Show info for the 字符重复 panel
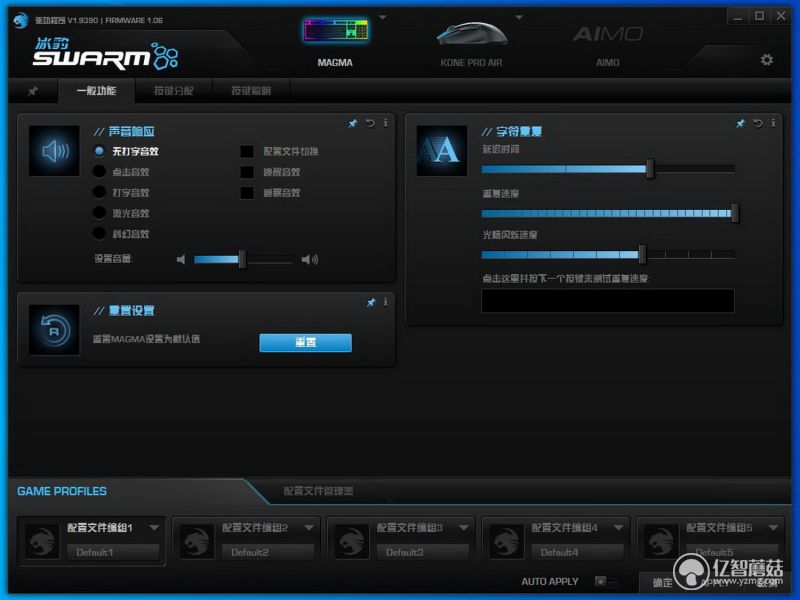The image size is (800, 600). pos(773,123)
